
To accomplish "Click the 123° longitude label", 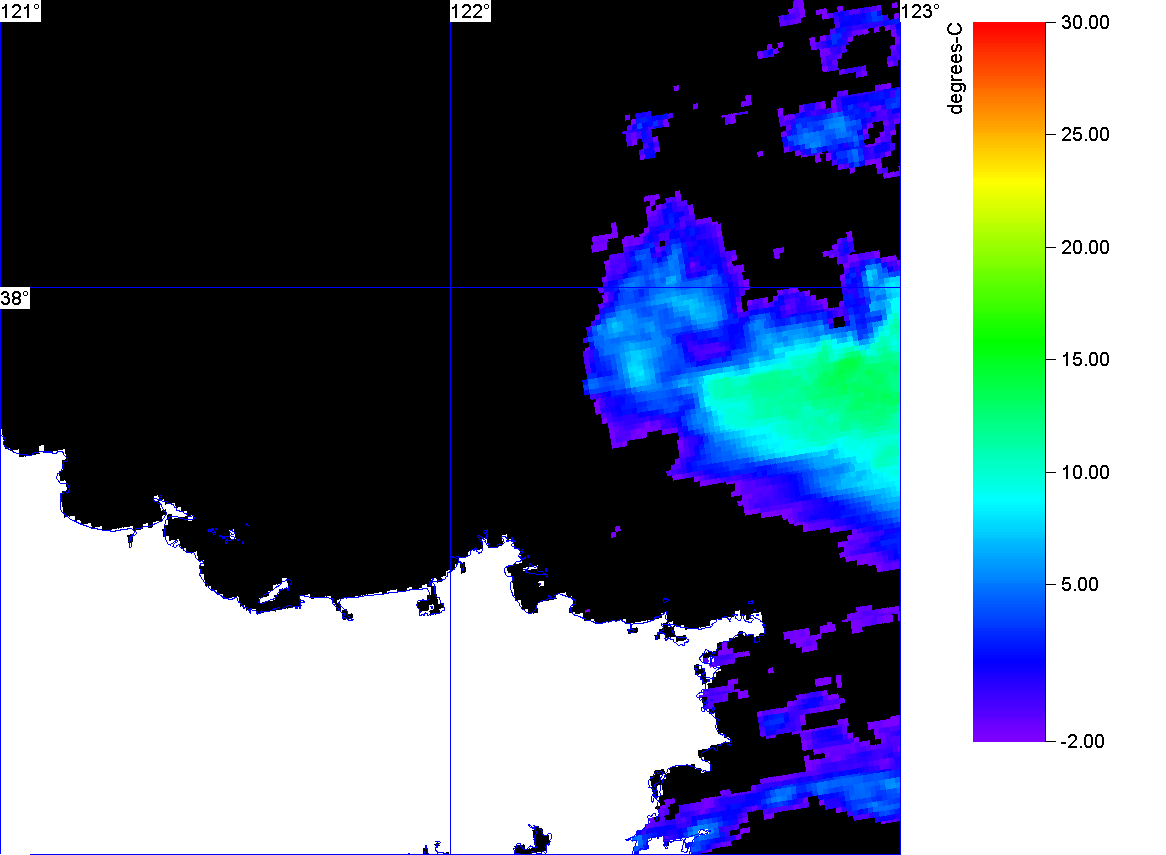I will coord(921,11).
